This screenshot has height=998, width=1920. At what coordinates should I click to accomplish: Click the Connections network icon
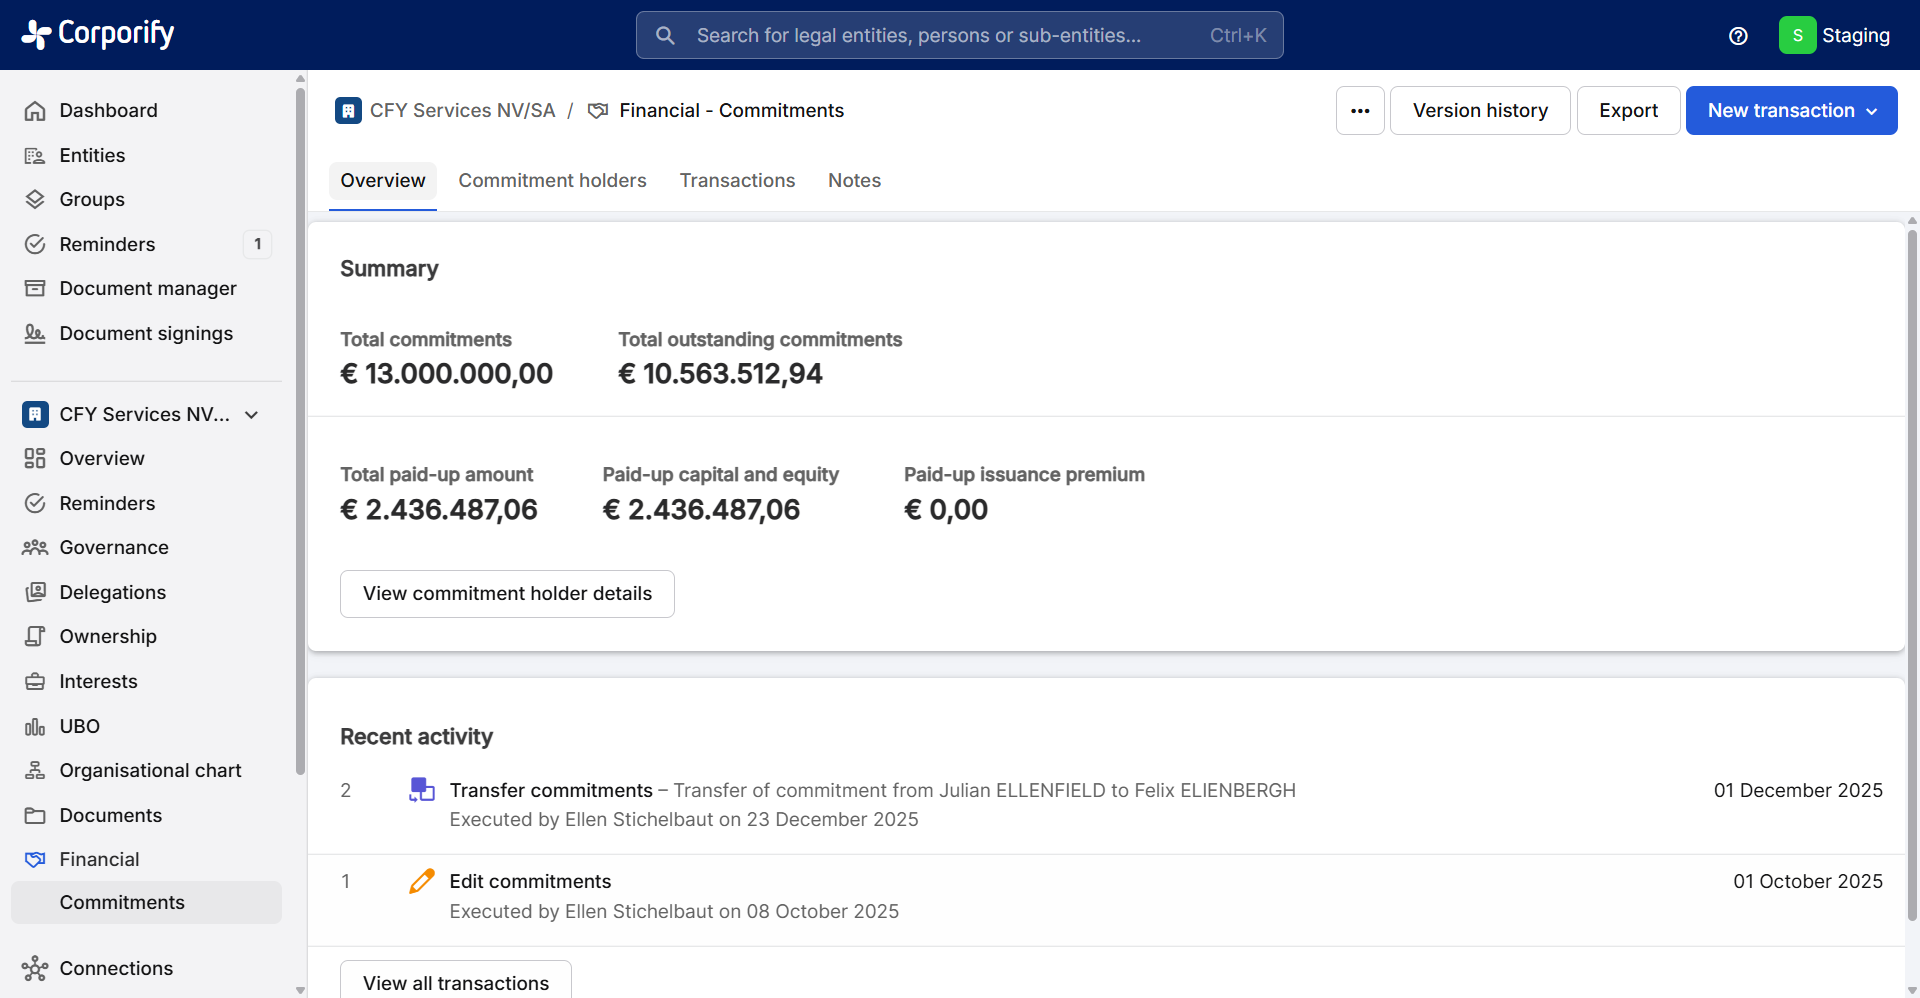pyautogui.click(x=35, y=968)
